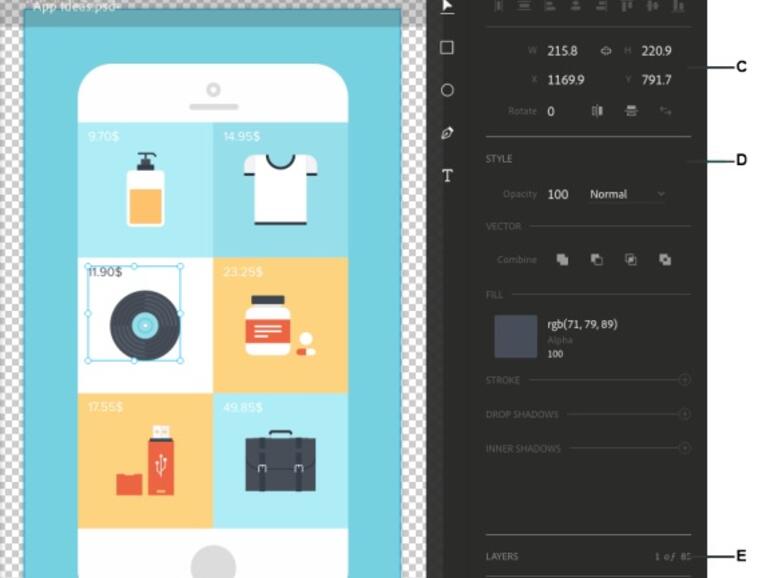Click the STROKE section label
This screenshot has width=770, height=578.
(502, 380)
